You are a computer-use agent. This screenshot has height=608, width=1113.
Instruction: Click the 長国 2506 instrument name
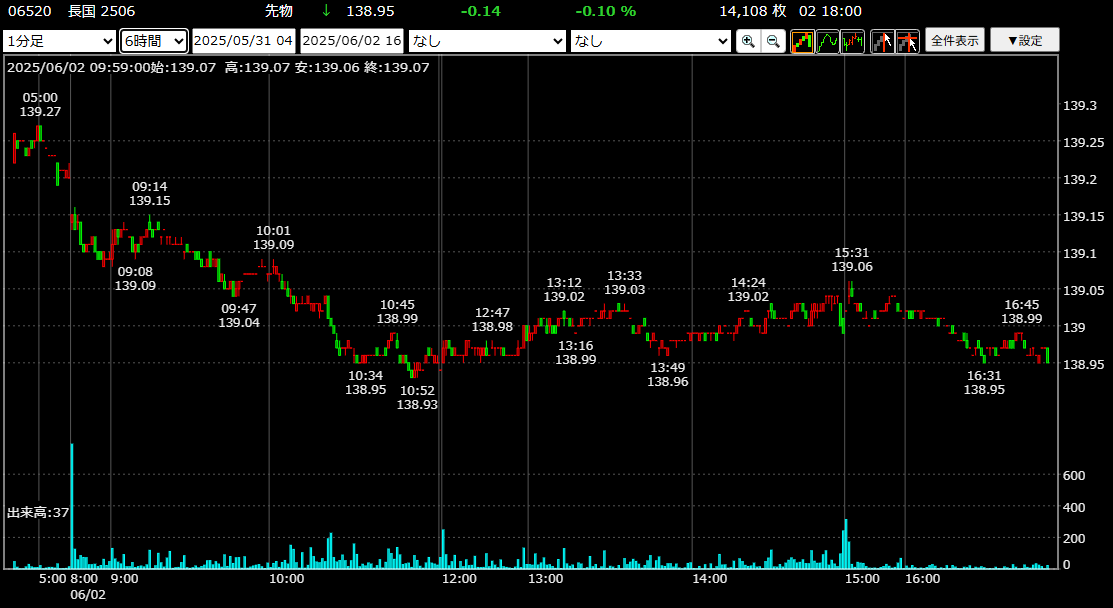[102, 11]
